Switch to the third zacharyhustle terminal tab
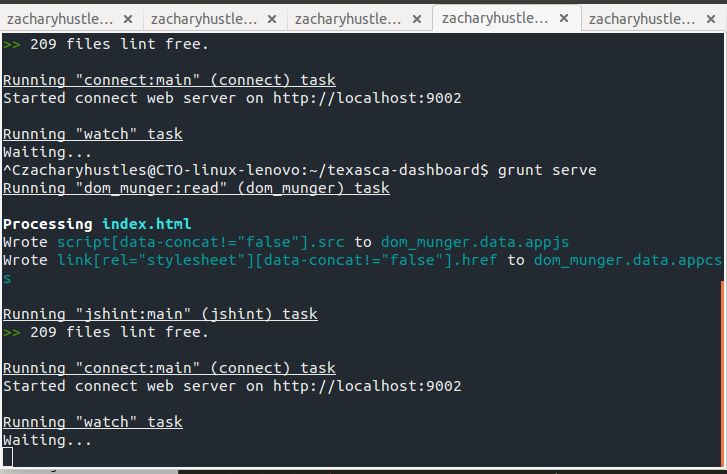This screenshot has height=474, width=727. tap(348, 19)
